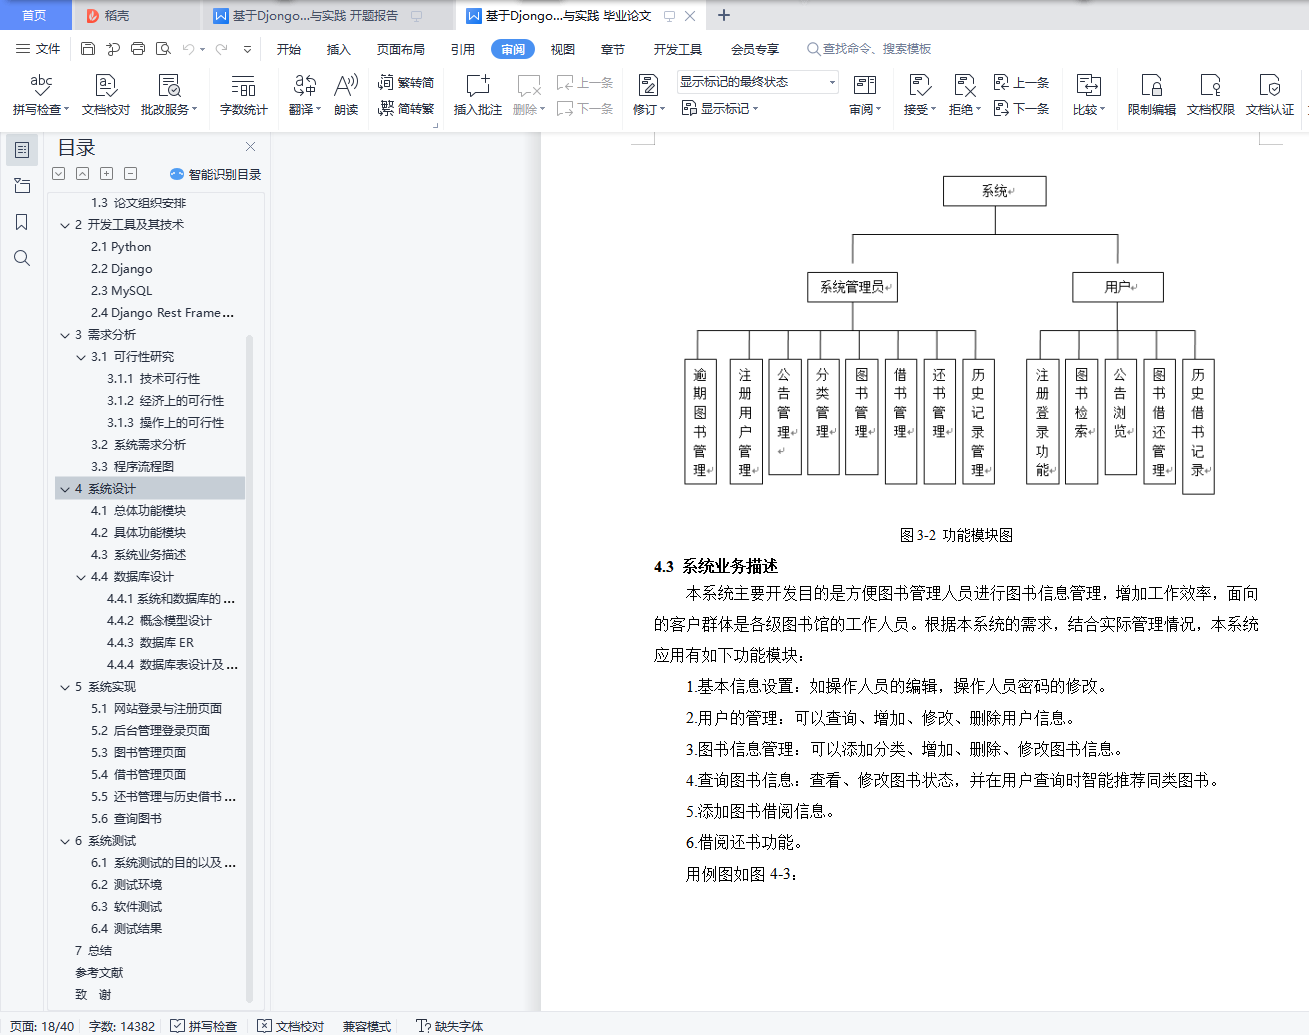
Task: Click the undo icon in quick toolbar
Action: (188, 48)
